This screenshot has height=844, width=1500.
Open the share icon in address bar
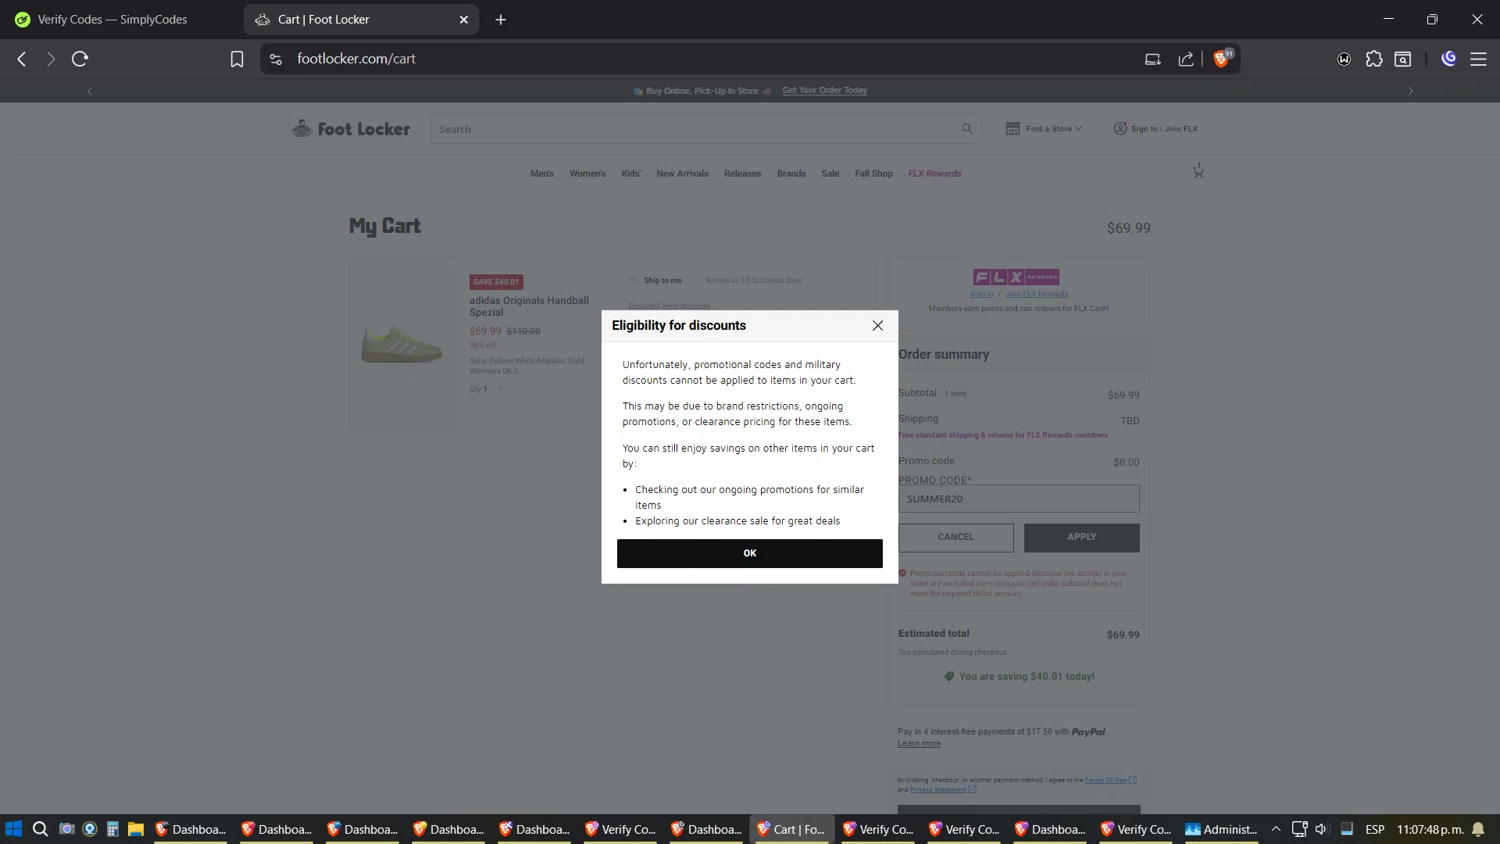point(1186,59)
